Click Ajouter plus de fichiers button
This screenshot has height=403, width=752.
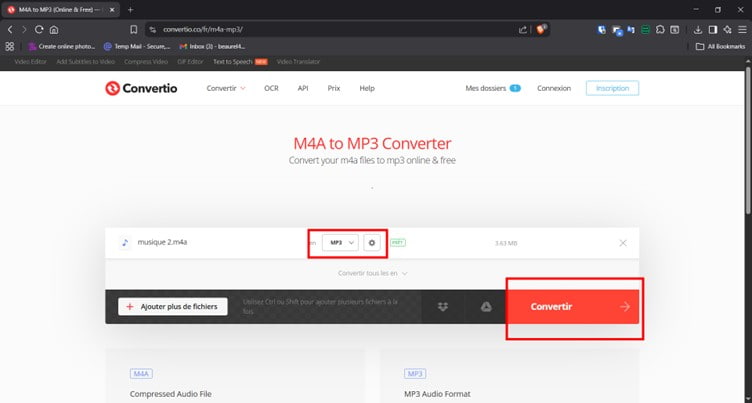coord(173,307)
